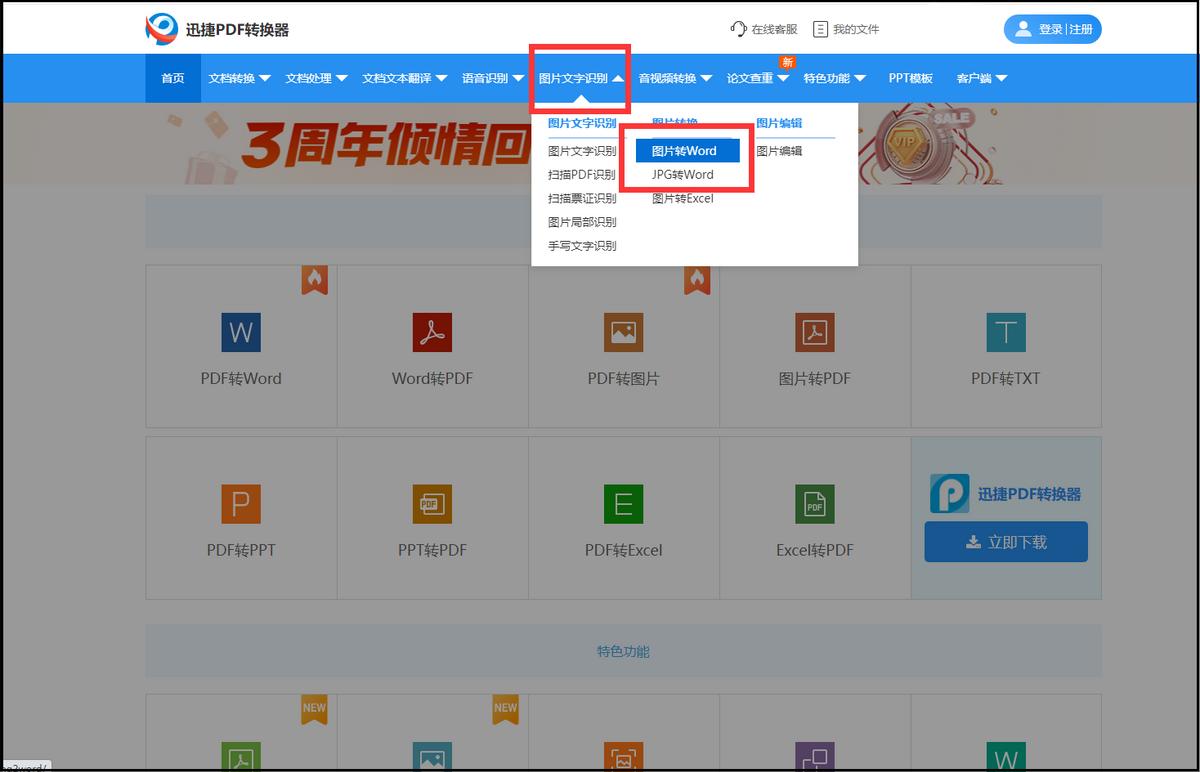Click the 图片转PDF tool icon

[x=814, y=333]
